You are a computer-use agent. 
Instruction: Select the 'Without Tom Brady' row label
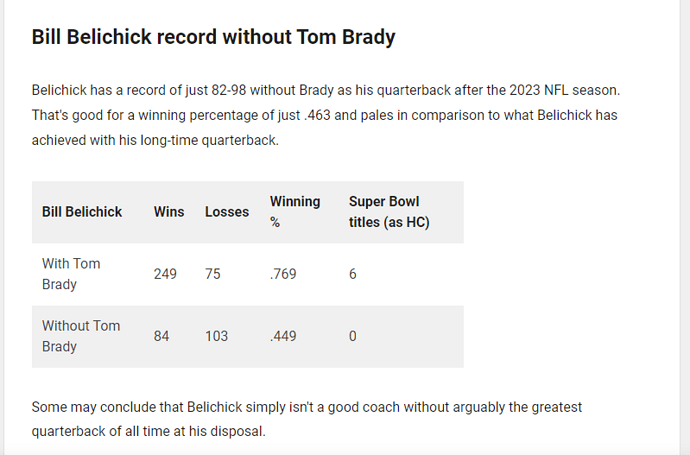click(x=81, y=336)
